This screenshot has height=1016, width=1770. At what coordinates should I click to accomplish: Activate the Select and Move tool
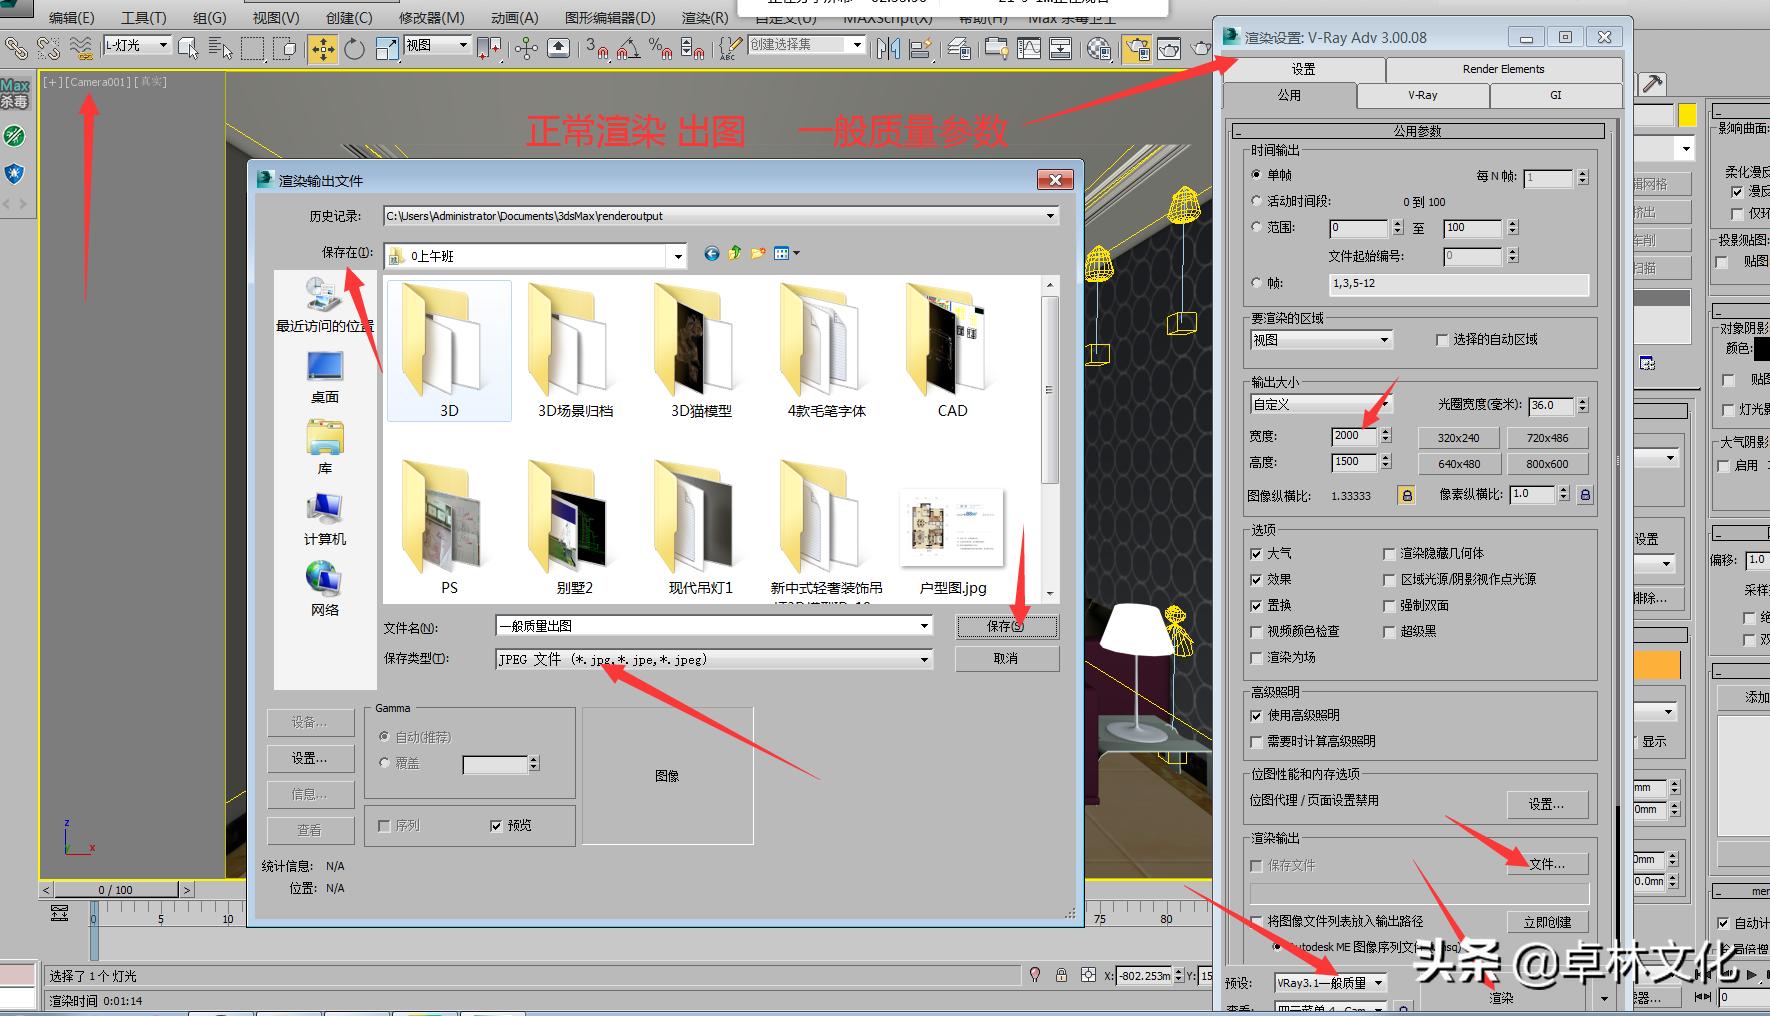tap(322, 47)
